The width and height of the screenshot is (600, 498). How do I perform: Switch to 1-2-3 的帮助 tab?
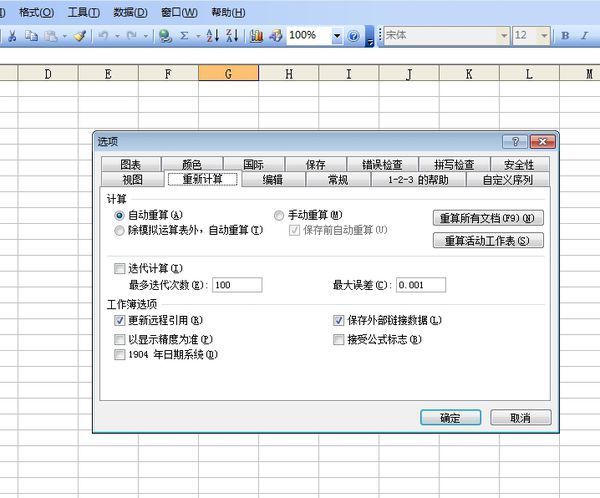point(418,179)
